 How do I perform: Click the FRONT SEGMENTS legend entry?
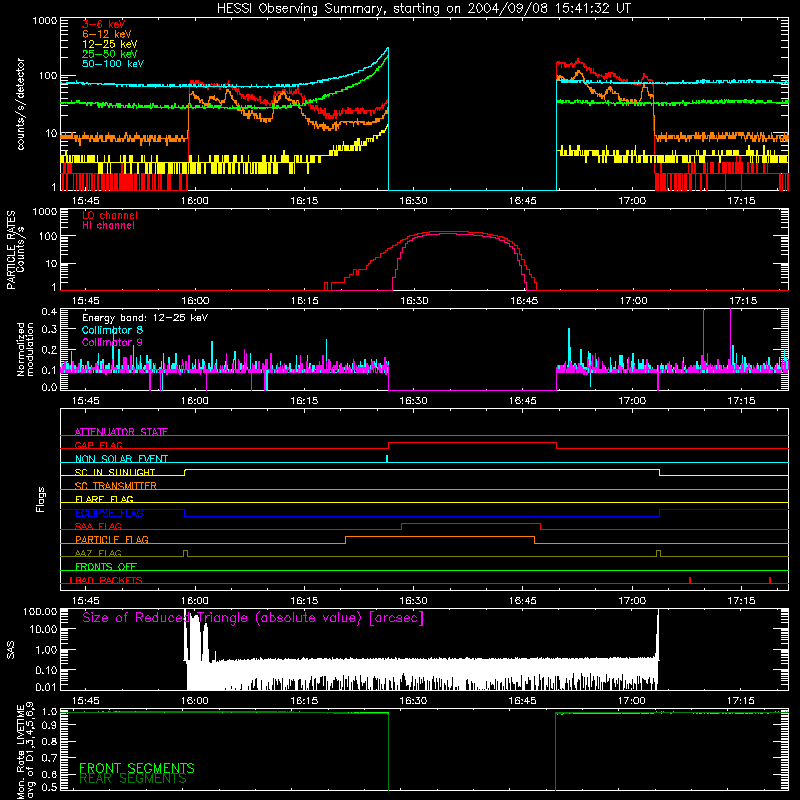[x=137, y=768]
